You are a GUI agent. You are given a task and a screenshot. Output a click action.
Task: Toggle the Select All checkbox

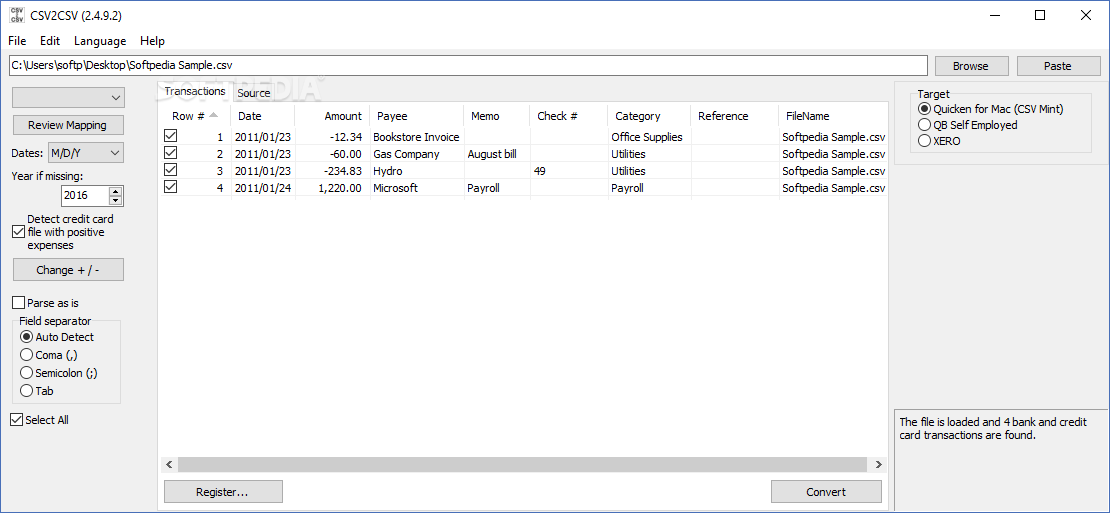point(17,420)
